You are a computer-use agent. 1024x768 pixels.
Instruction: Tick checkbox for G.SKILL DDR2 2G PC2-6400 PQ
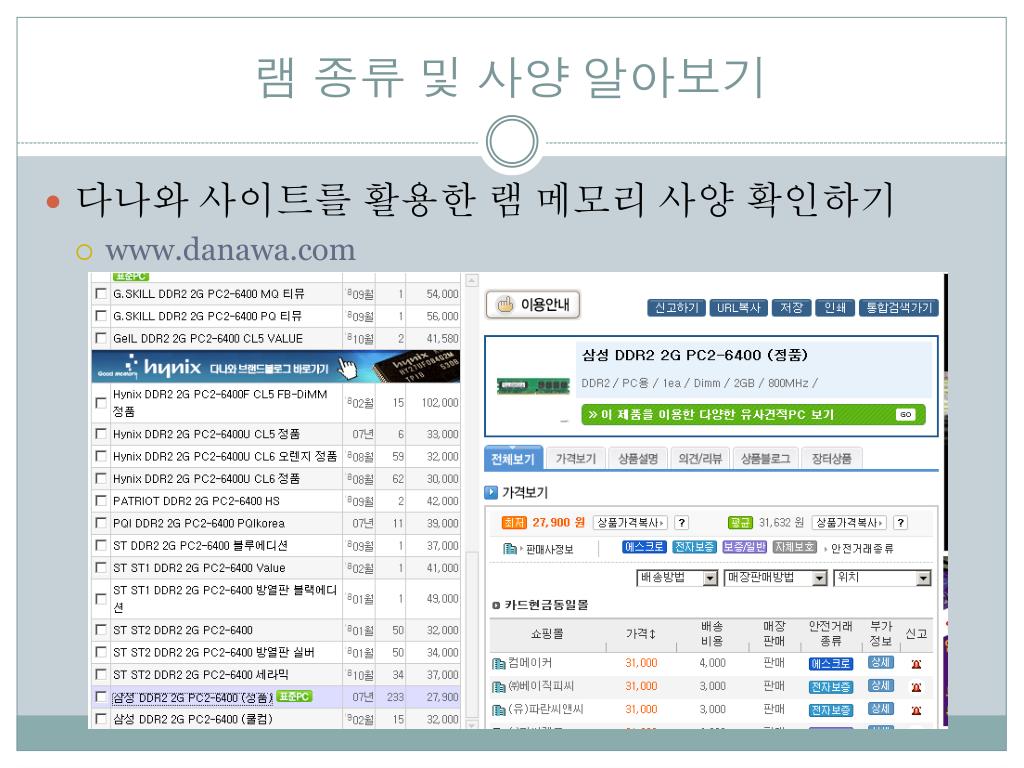101,316
